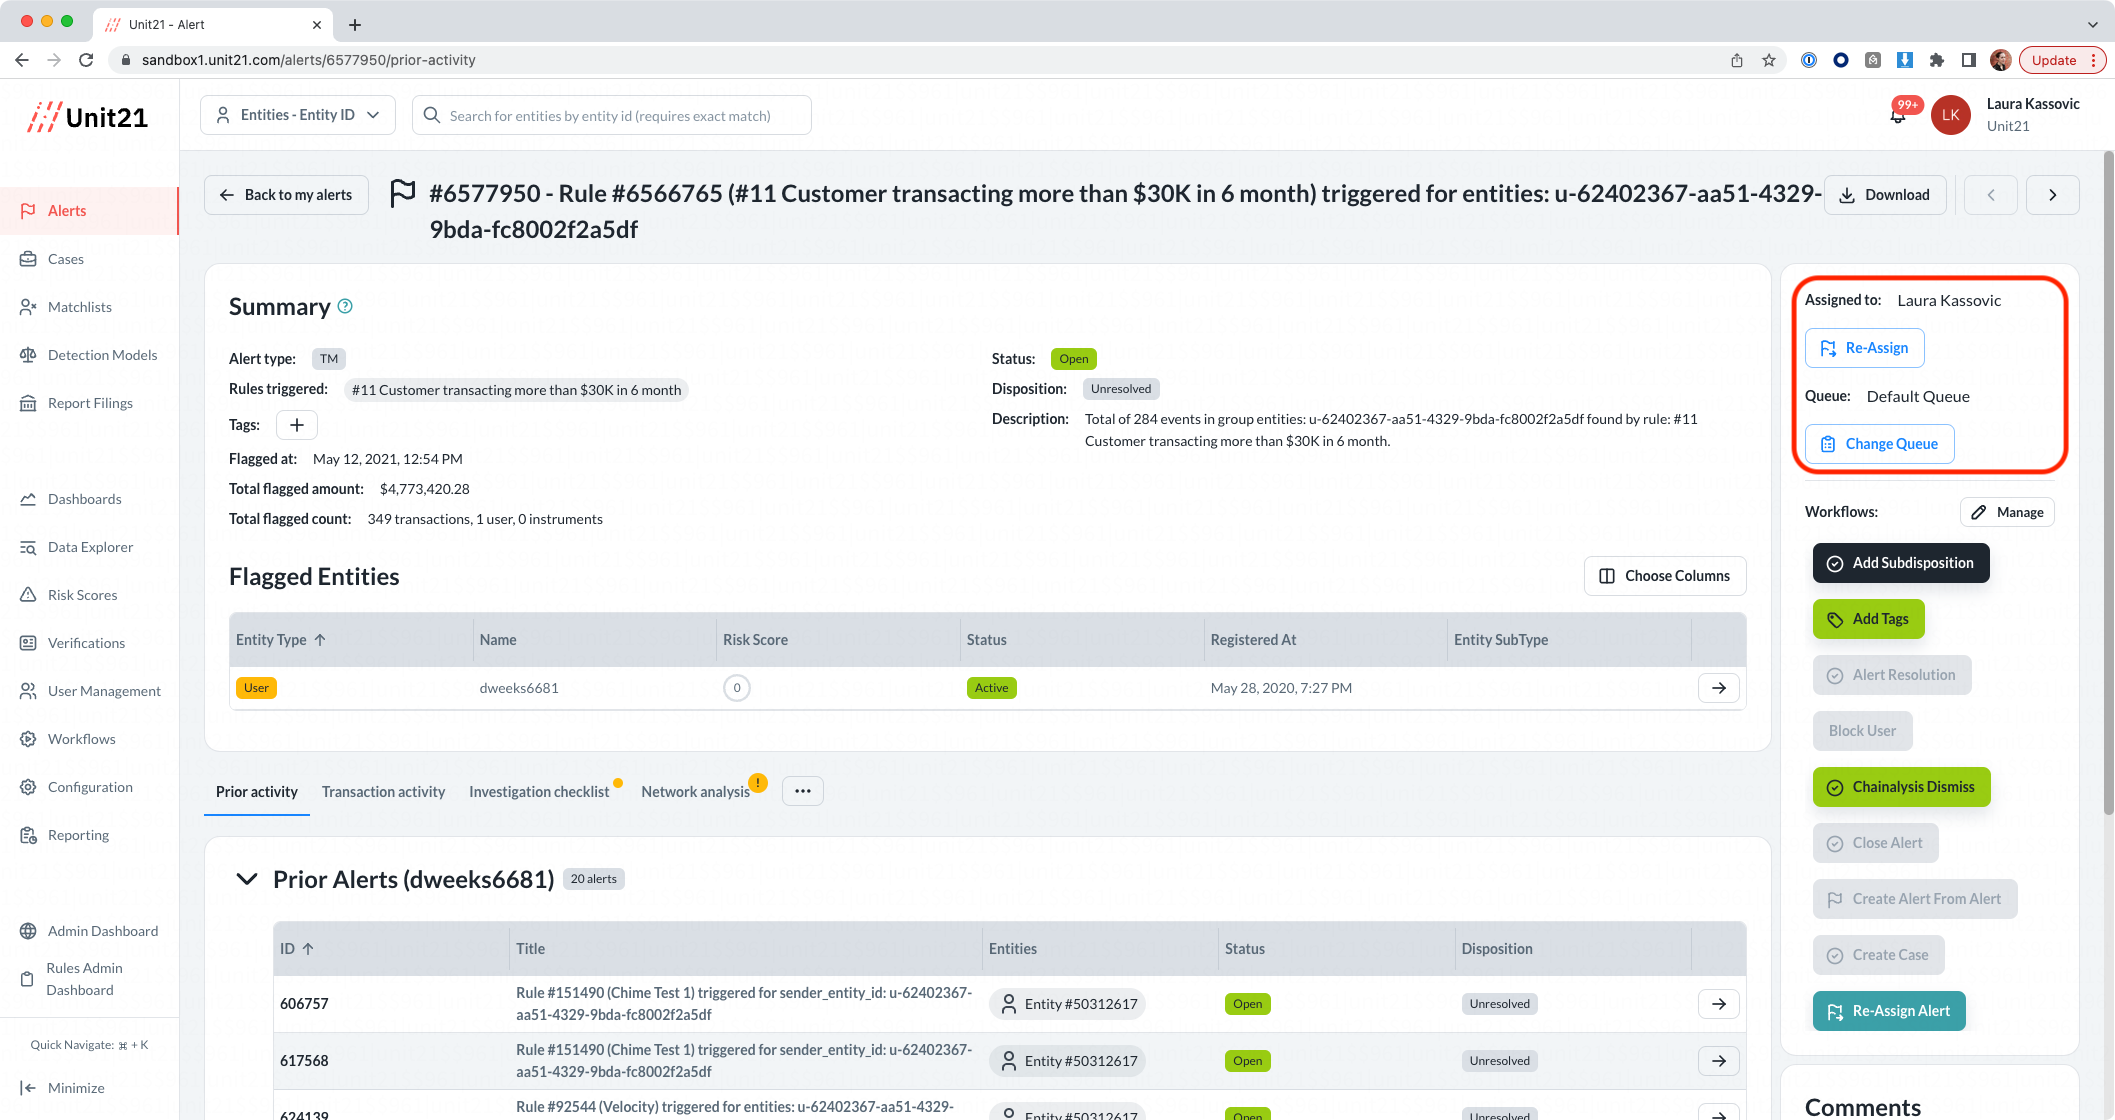Open Risk Scores from the sidebar
Viewport: 2115px width, 1120px height.
(x=82, y=595)
